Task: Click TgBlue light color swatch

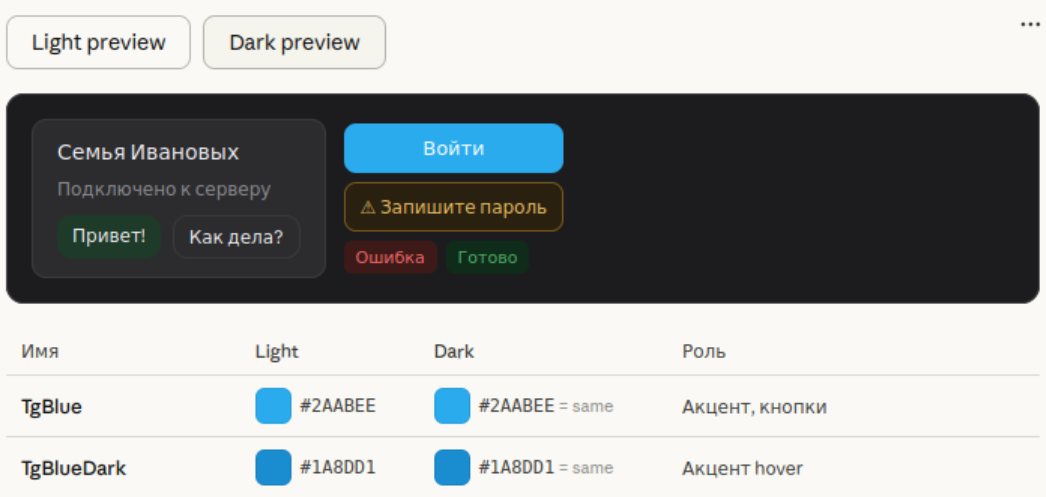Action: pyautogui.click(x=274, y=406)
